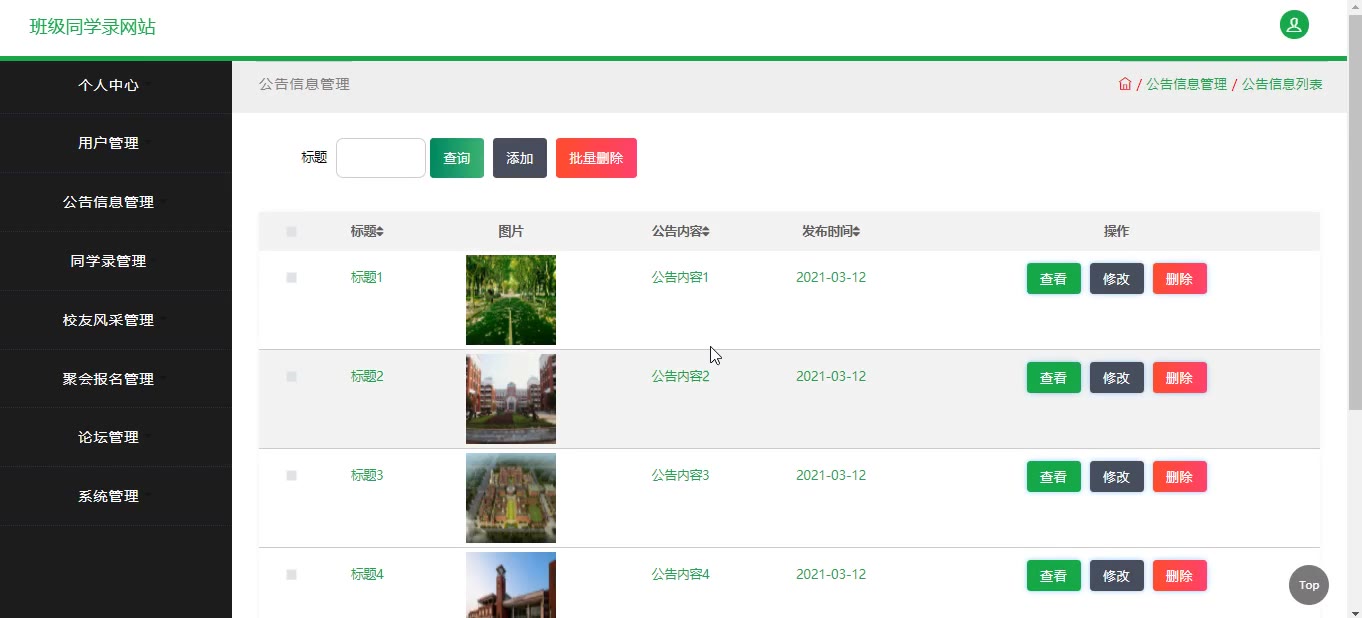Click the scrollbar down arrow
The width and height of the screenshot is (1362, 618).
pos(1355,610)
